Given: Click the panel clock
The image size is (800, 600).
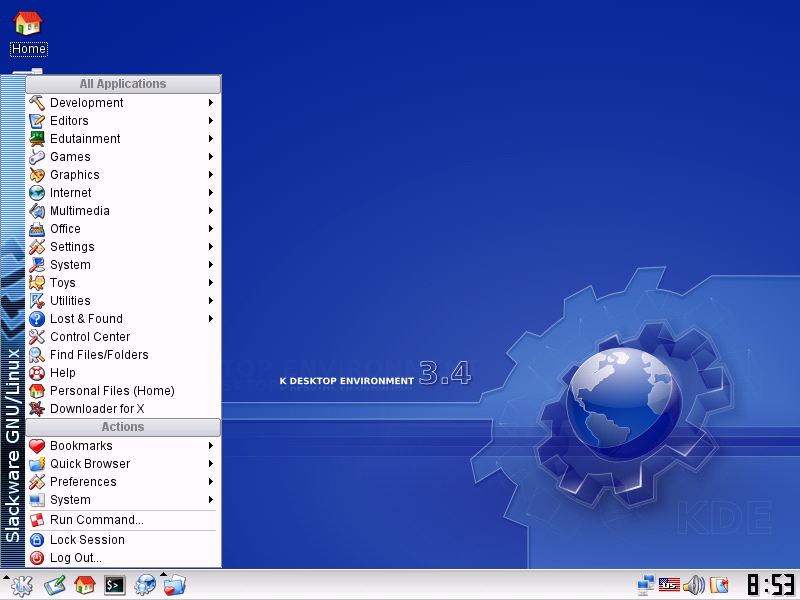Looking at the screenshot, I should pos(771,585).
